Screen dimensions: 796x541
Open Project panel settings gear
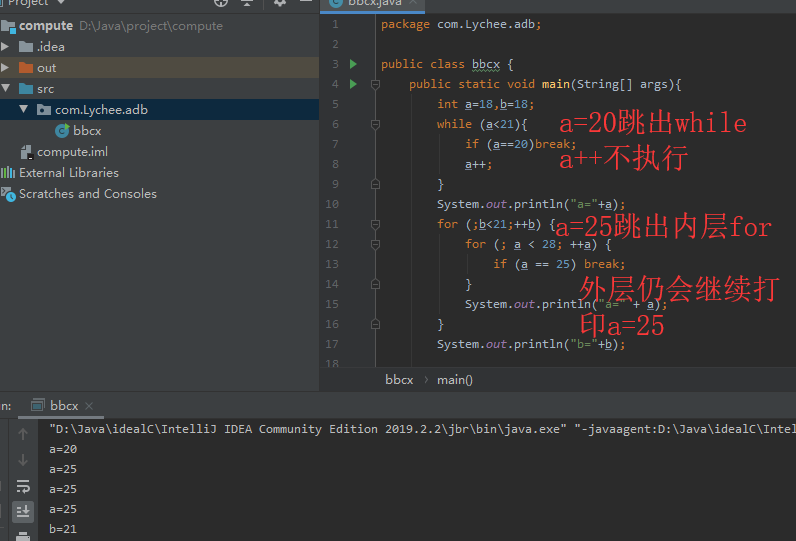[280, 3]
